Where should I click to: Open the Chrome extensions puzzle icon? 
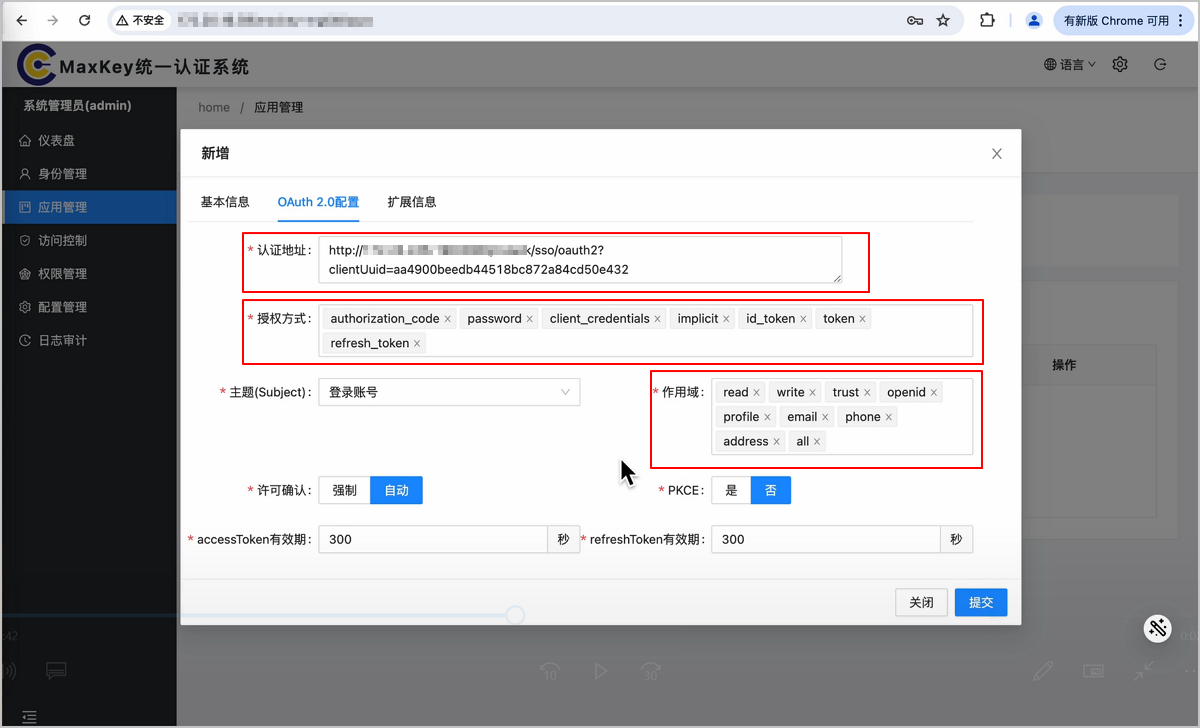tap(987, 20)
